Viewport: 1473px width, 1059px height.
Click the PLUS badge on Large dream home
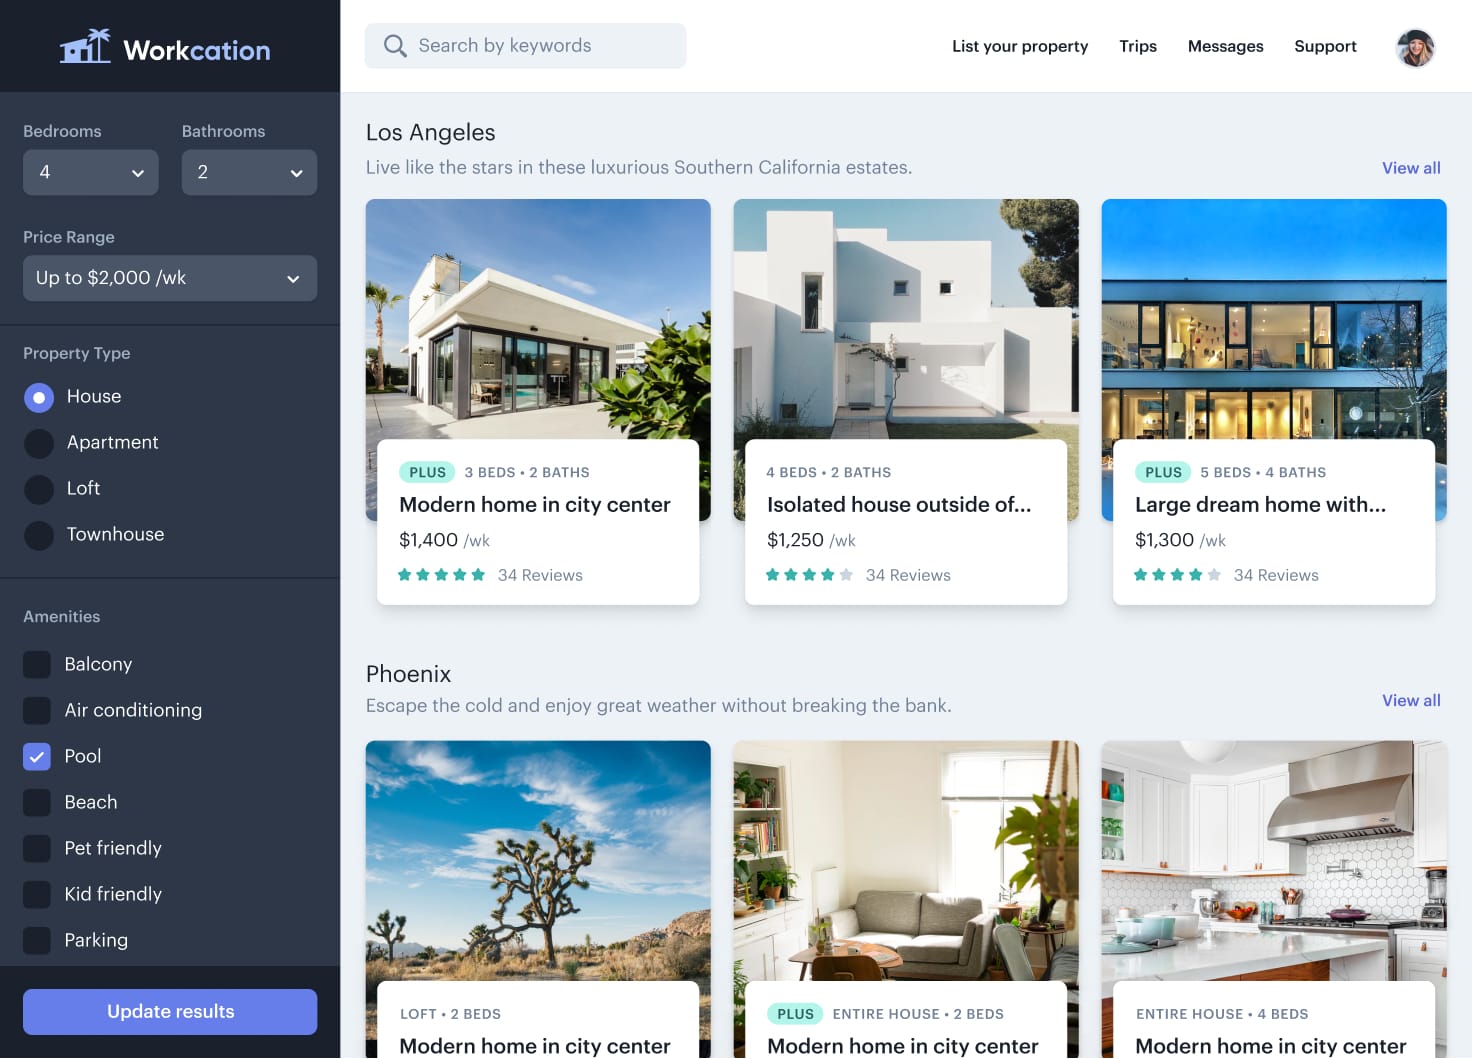[x=1162, y=471]
